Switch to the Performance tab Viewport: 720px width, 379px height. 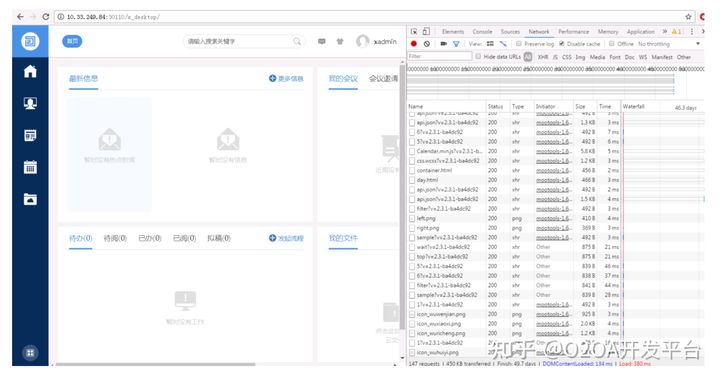574,32
